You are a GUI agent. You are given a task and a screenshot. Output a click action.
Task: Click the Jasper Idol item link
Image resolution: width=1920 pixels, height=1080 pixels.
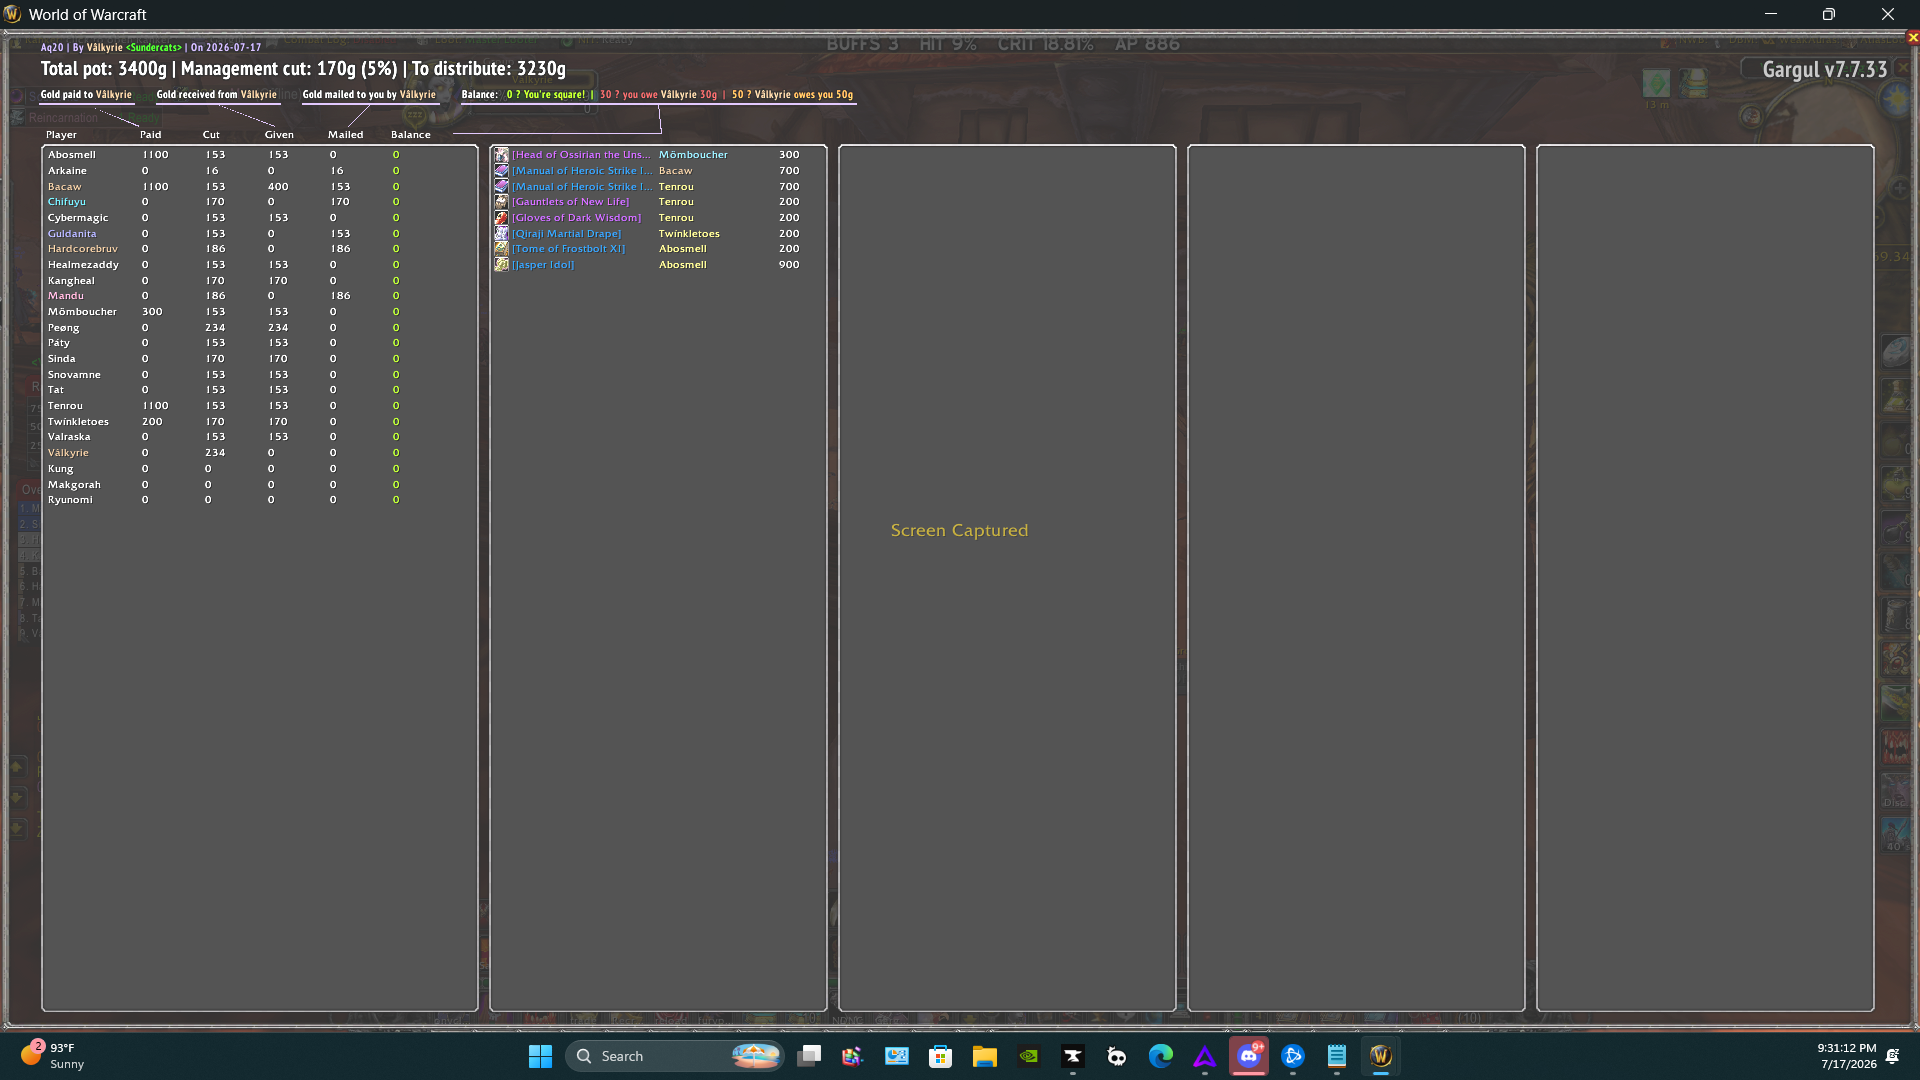click(x=543, y=265)
